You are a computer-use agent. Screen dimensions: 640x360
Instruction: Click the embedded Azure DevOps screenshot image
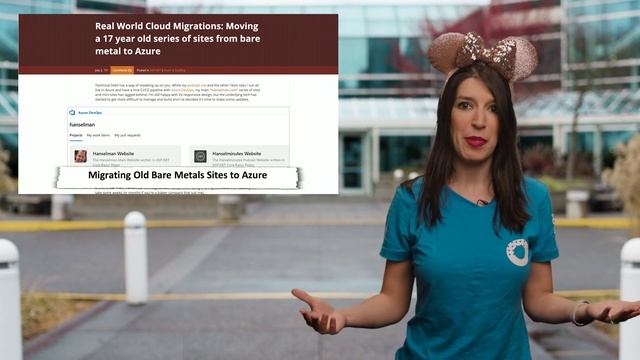[x=178, y=137]
